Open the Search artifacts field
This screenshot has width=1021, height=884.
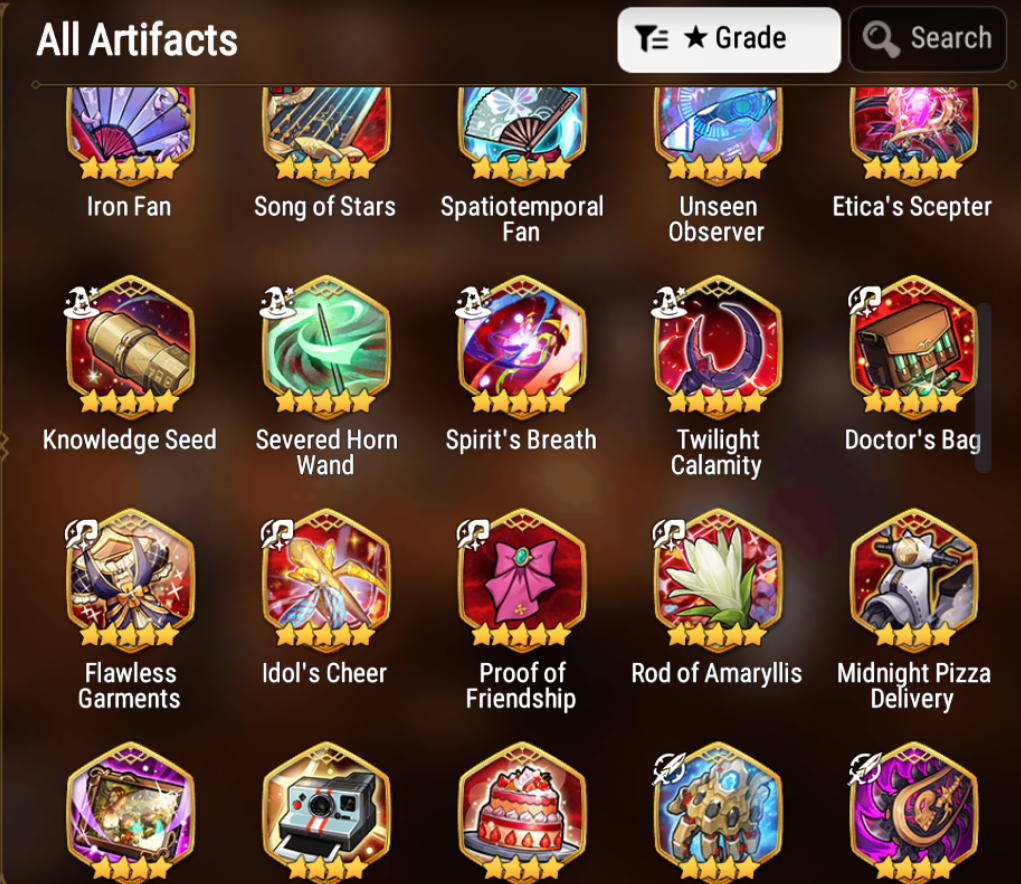pos(928,39)
